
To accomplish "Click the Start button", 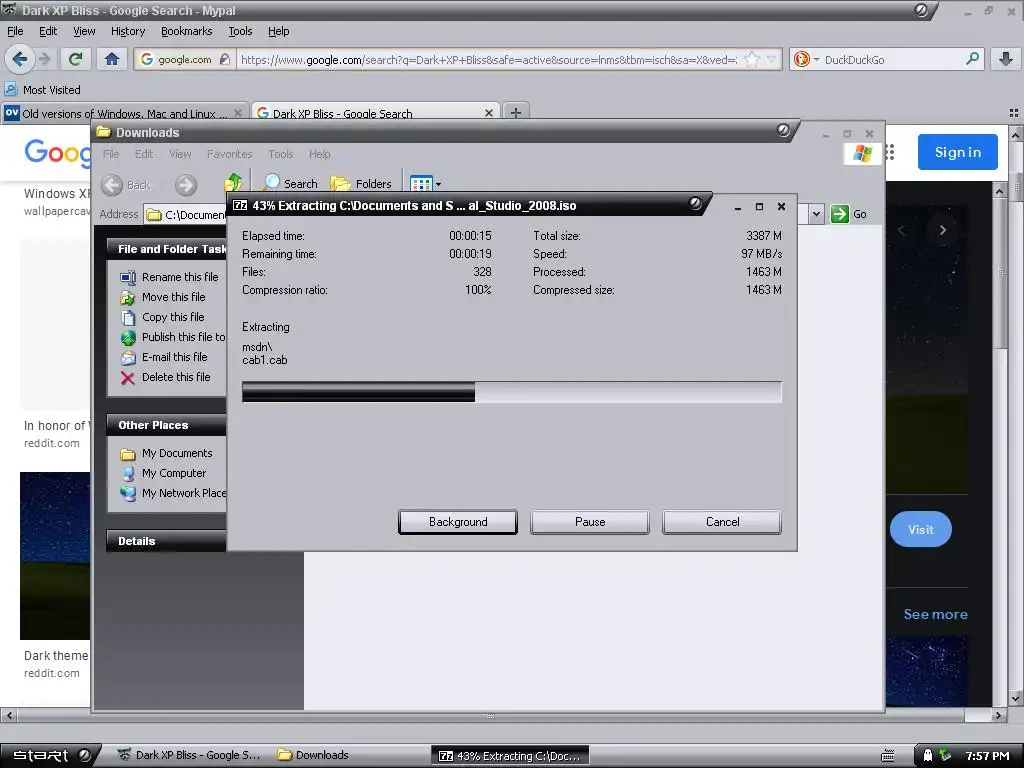I will (x=50, y=756).
